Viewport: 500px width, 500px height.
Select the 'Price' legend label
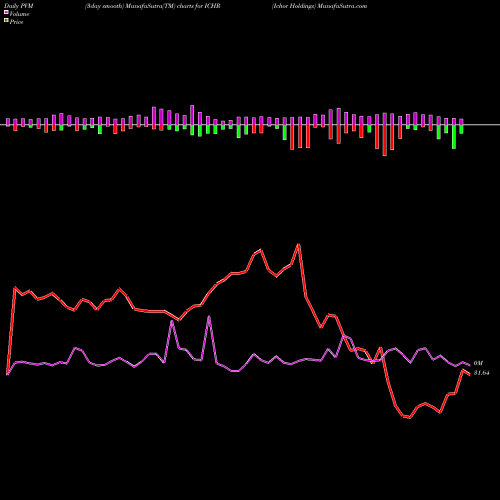16,22
